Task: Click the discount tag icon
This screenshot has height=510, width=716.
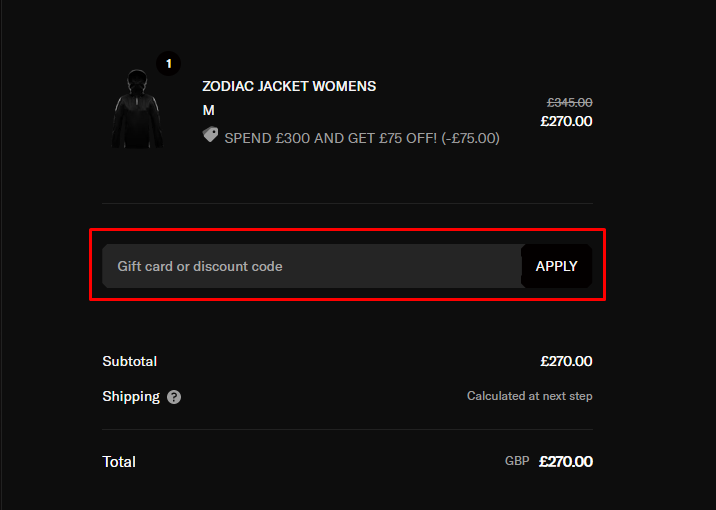Action: (x=210, y=135)
